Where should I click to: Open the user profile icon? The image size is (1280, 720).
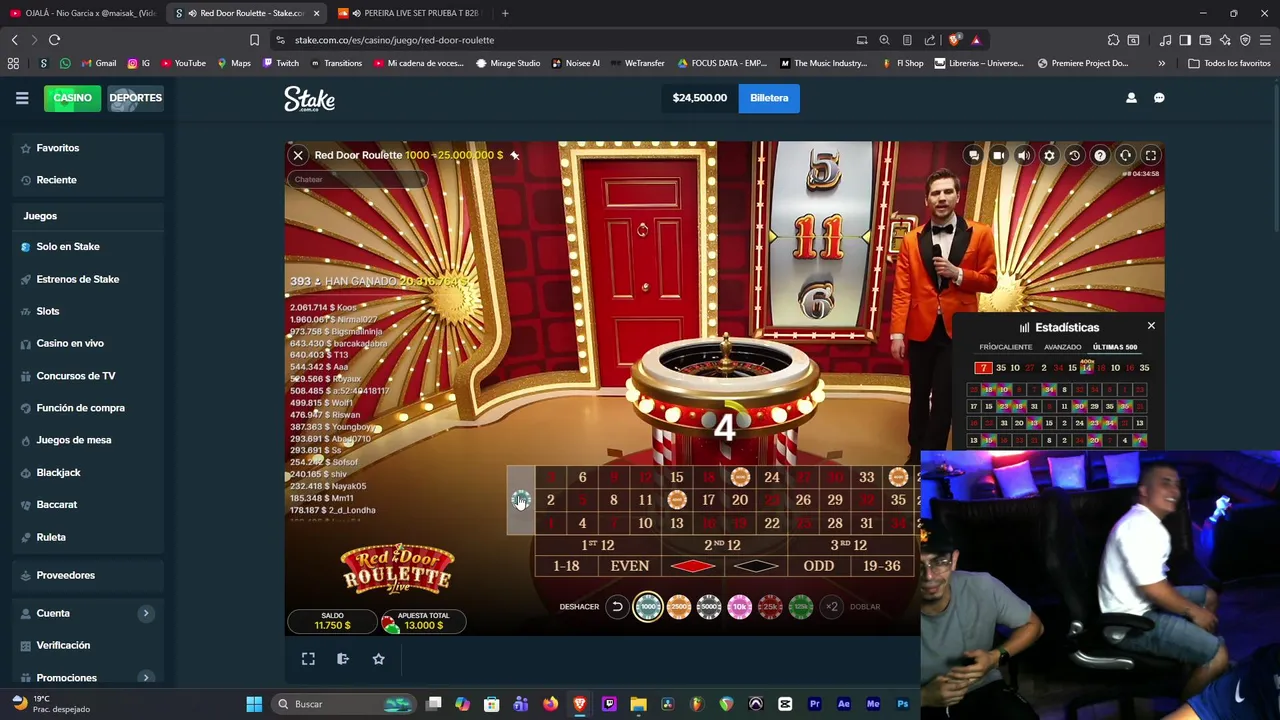pos(1131,98)
